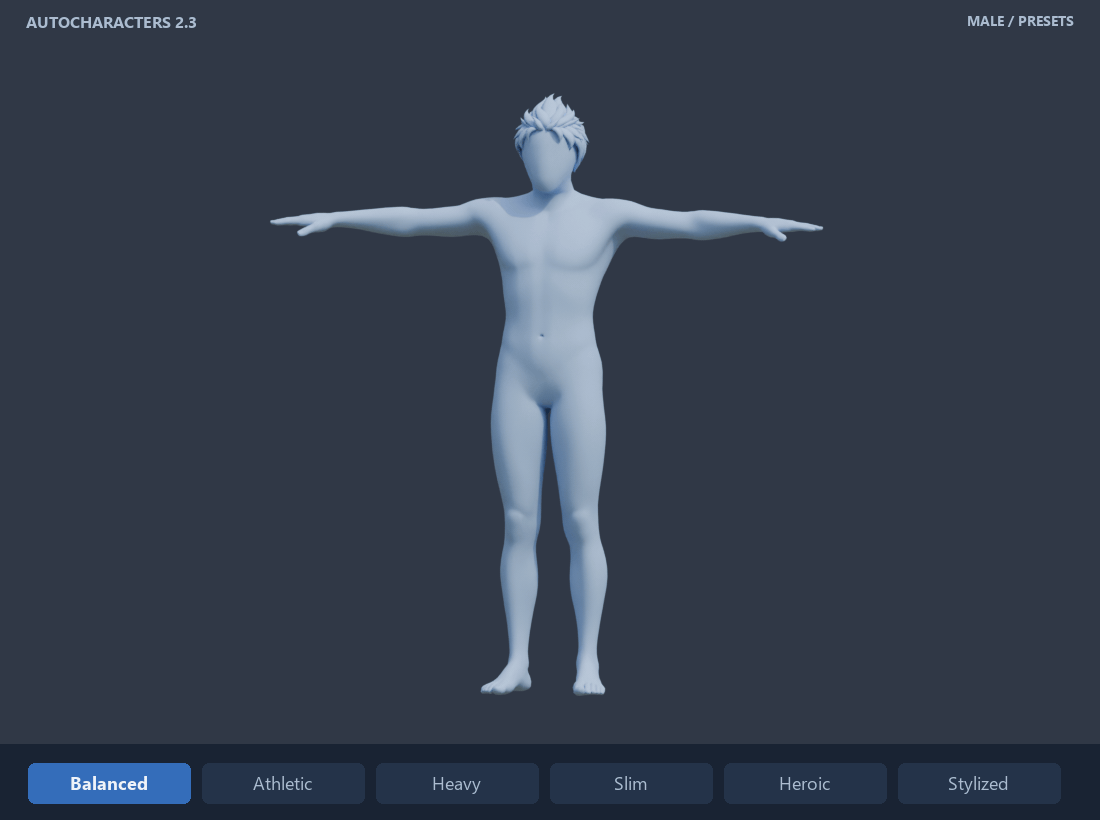Screen dimensions: 1100x820
Task: Select the Balanced preset
Action: tap(109, 784)
